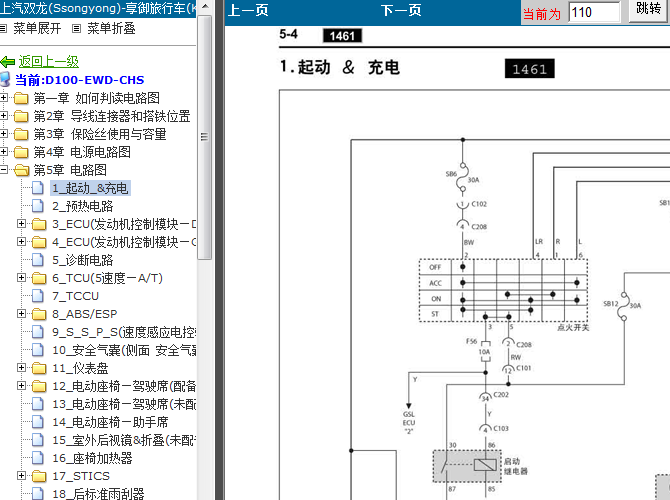Viewport: 670px width, 500px height.
Task: Click 菜单展开 to expand all menus
Action: coord(37,29)
